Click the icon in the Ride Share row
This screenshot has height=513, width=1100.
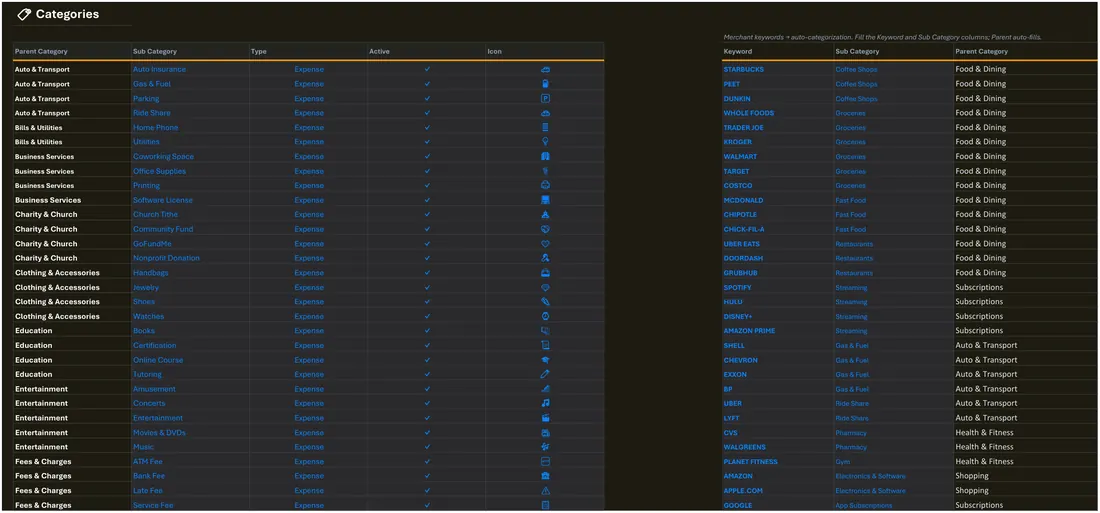(545, 113)
